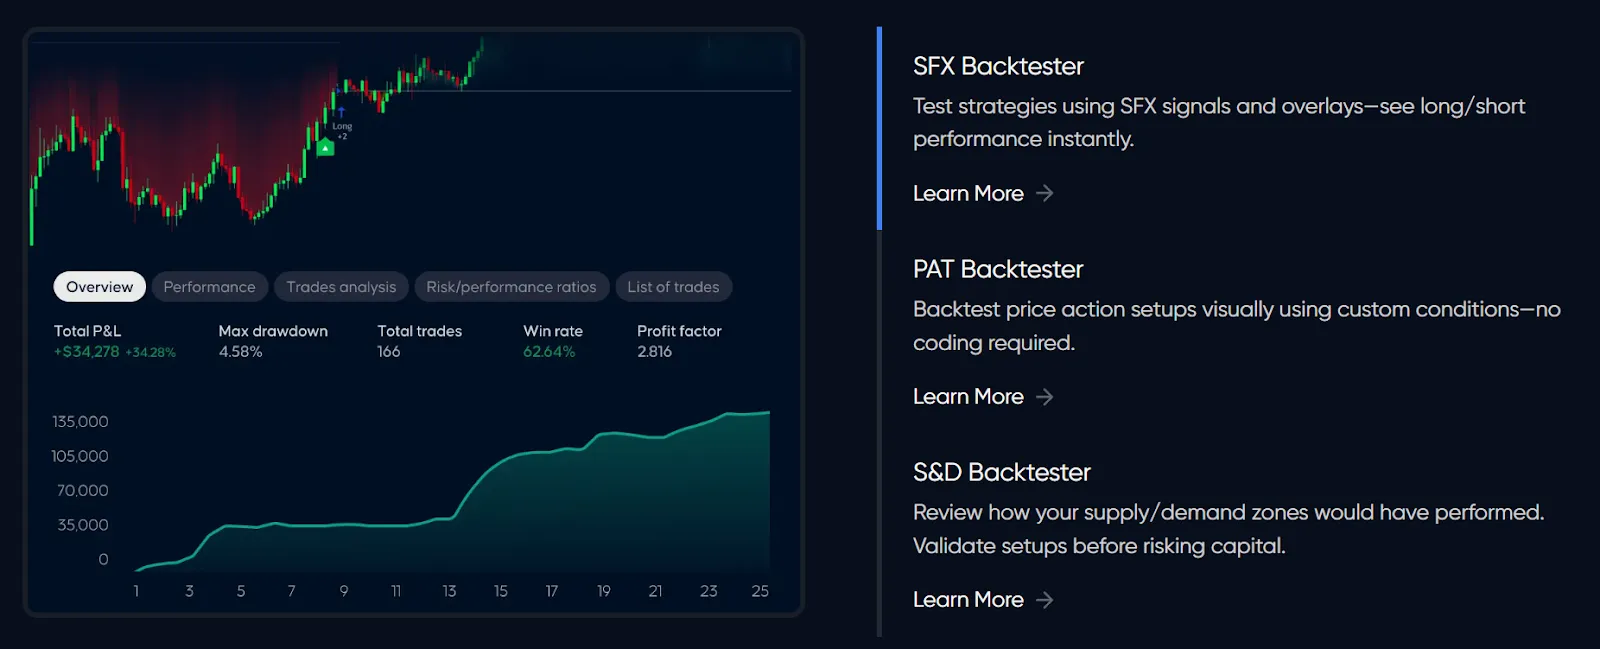Image resolution: width=1600 pixels, height=649 pixels.
Task: Select the S&D Backtester heading
Action: click(x=1001, y=472)
